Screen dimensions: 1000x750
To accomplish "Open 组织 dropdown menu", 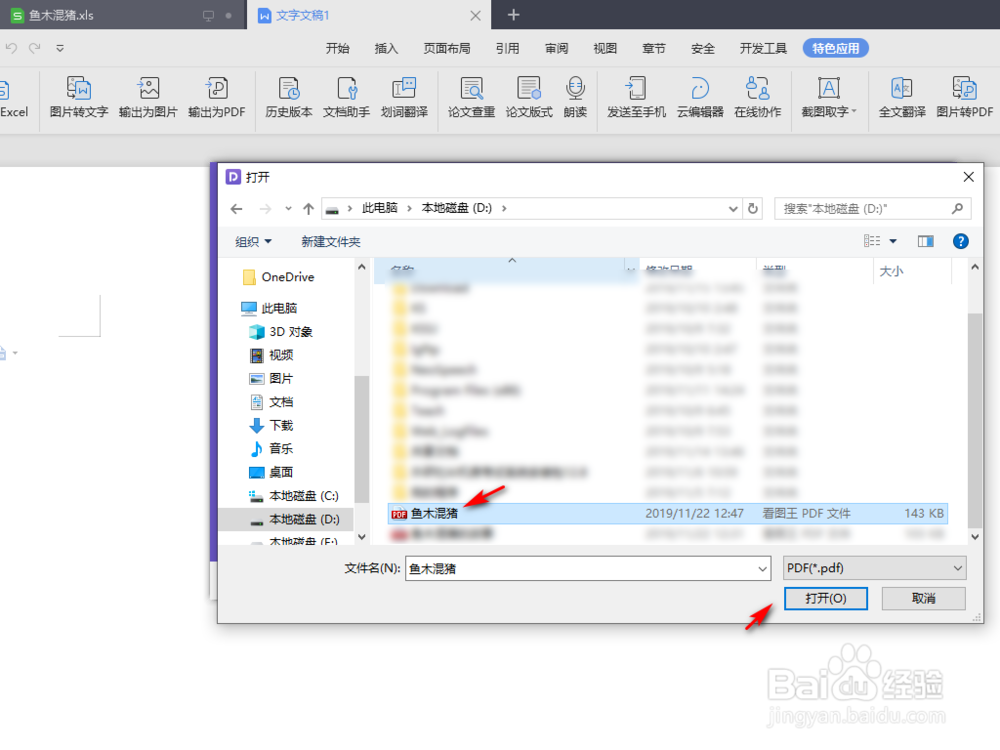I will click(254, 242).
